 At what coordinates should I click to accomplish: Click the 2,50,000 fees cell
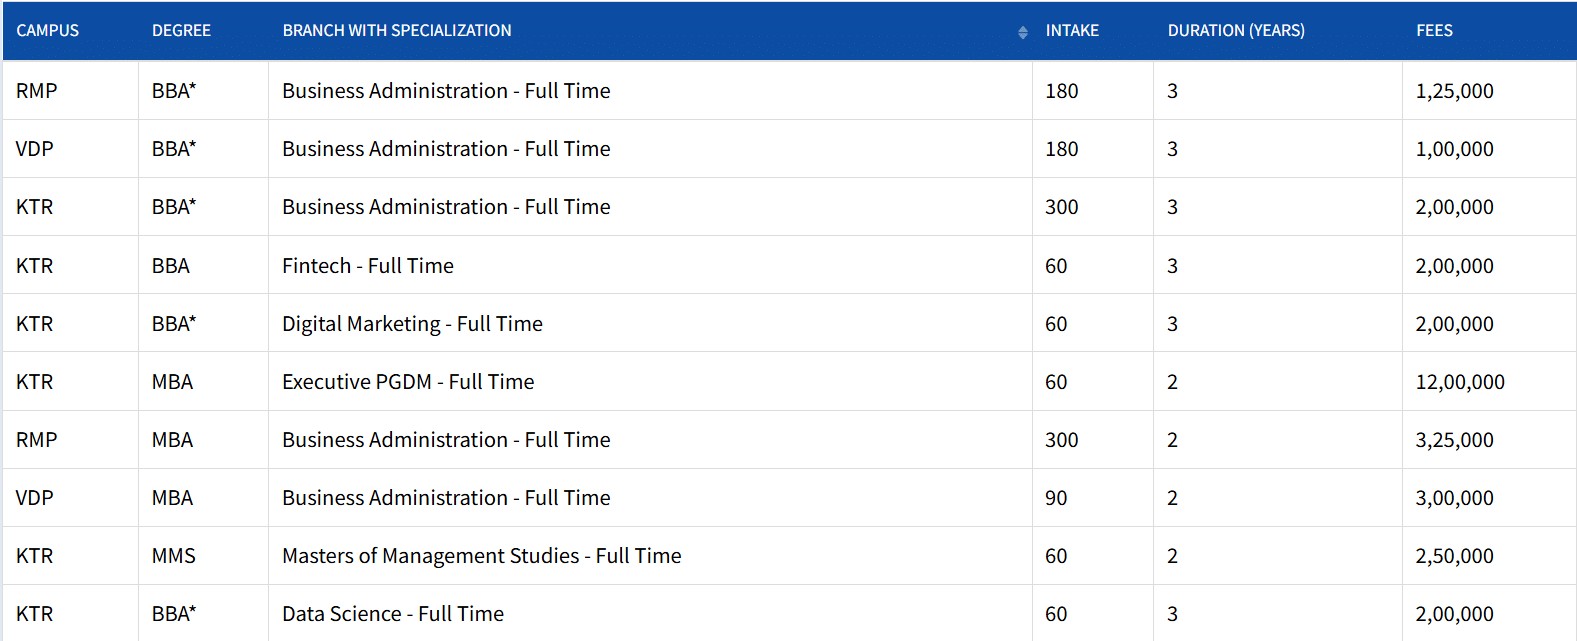pyautogui.click(x=1454, y=556)
